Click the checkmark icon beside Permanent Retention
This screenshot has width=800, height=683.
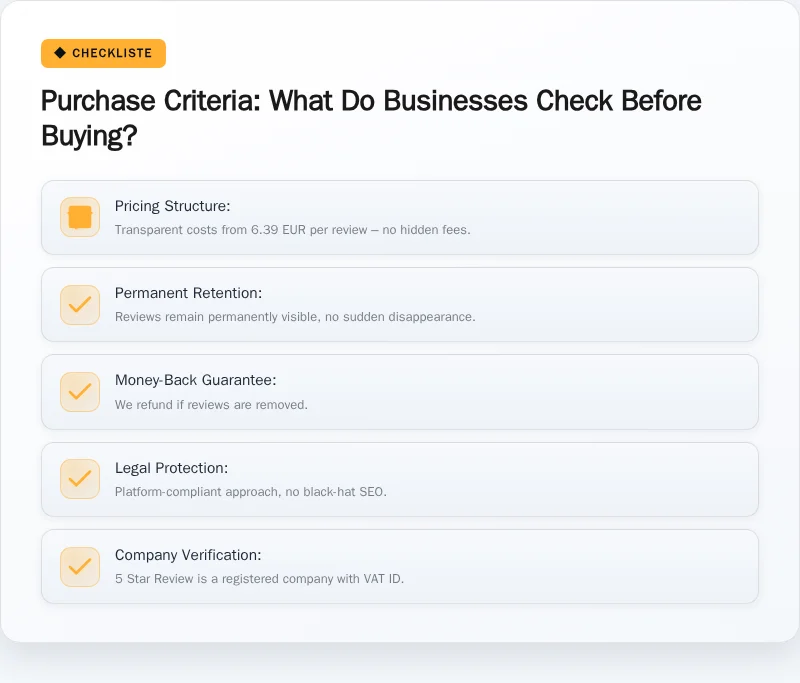[x=80, y=305]
